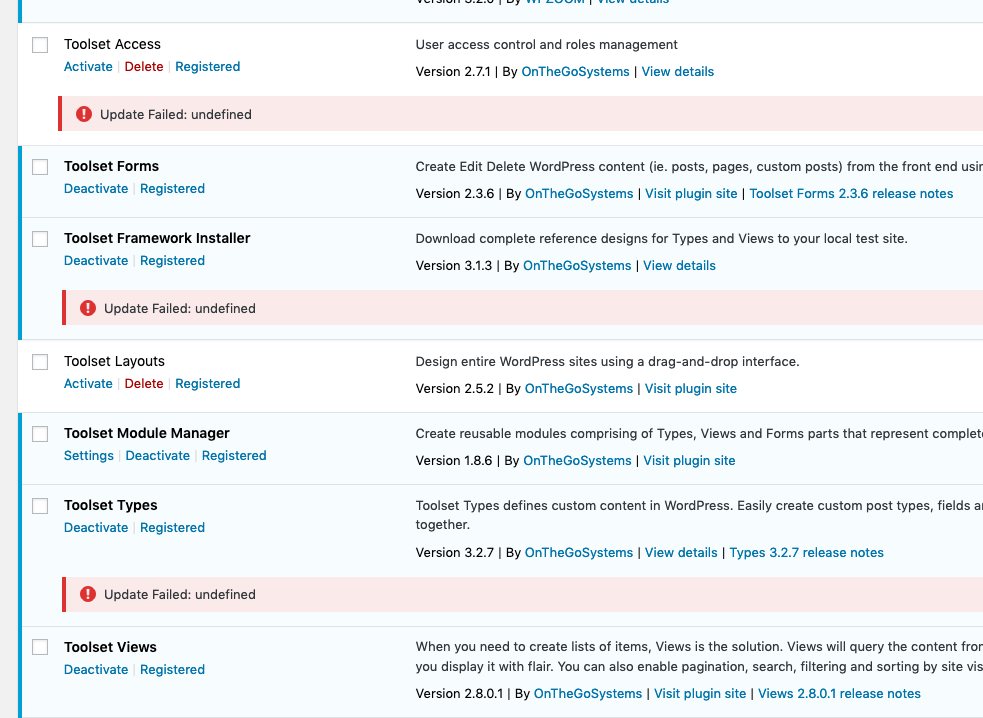Viewport: 983px width, 718px height.
Task: Check the Toolset Module Manager checkbox
Action: pos(40,434)
